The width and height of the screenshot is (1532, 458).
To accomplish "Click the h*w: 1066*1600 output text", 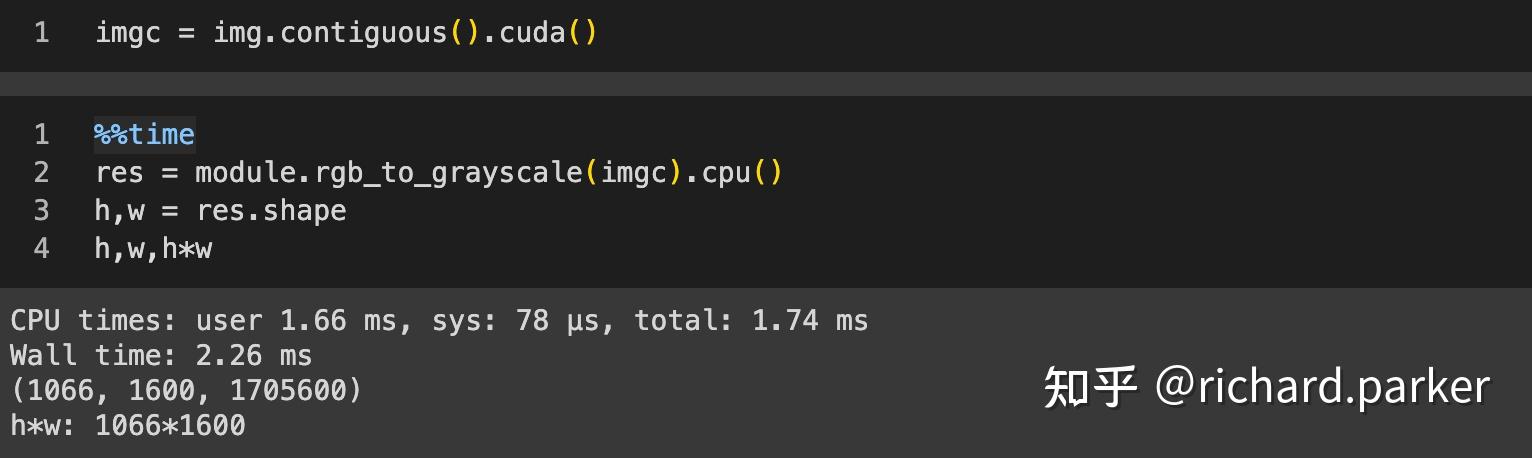I will tap(128, 425).
